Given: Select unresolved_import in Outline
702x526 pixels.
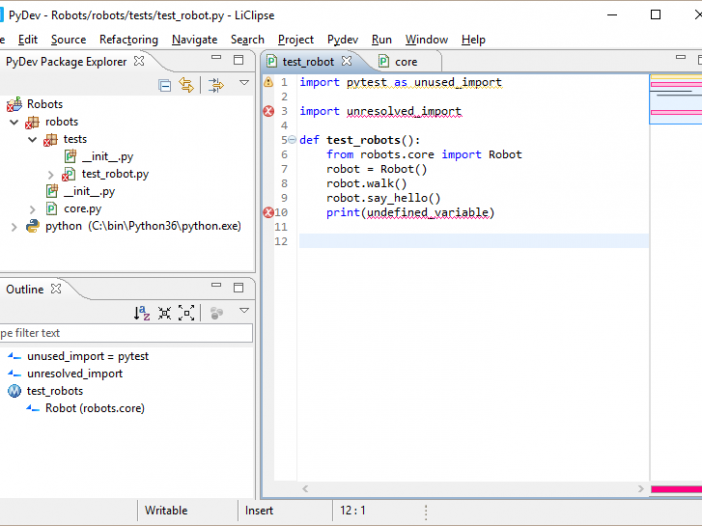Looking at the screenshot, I should pos(75,374).
